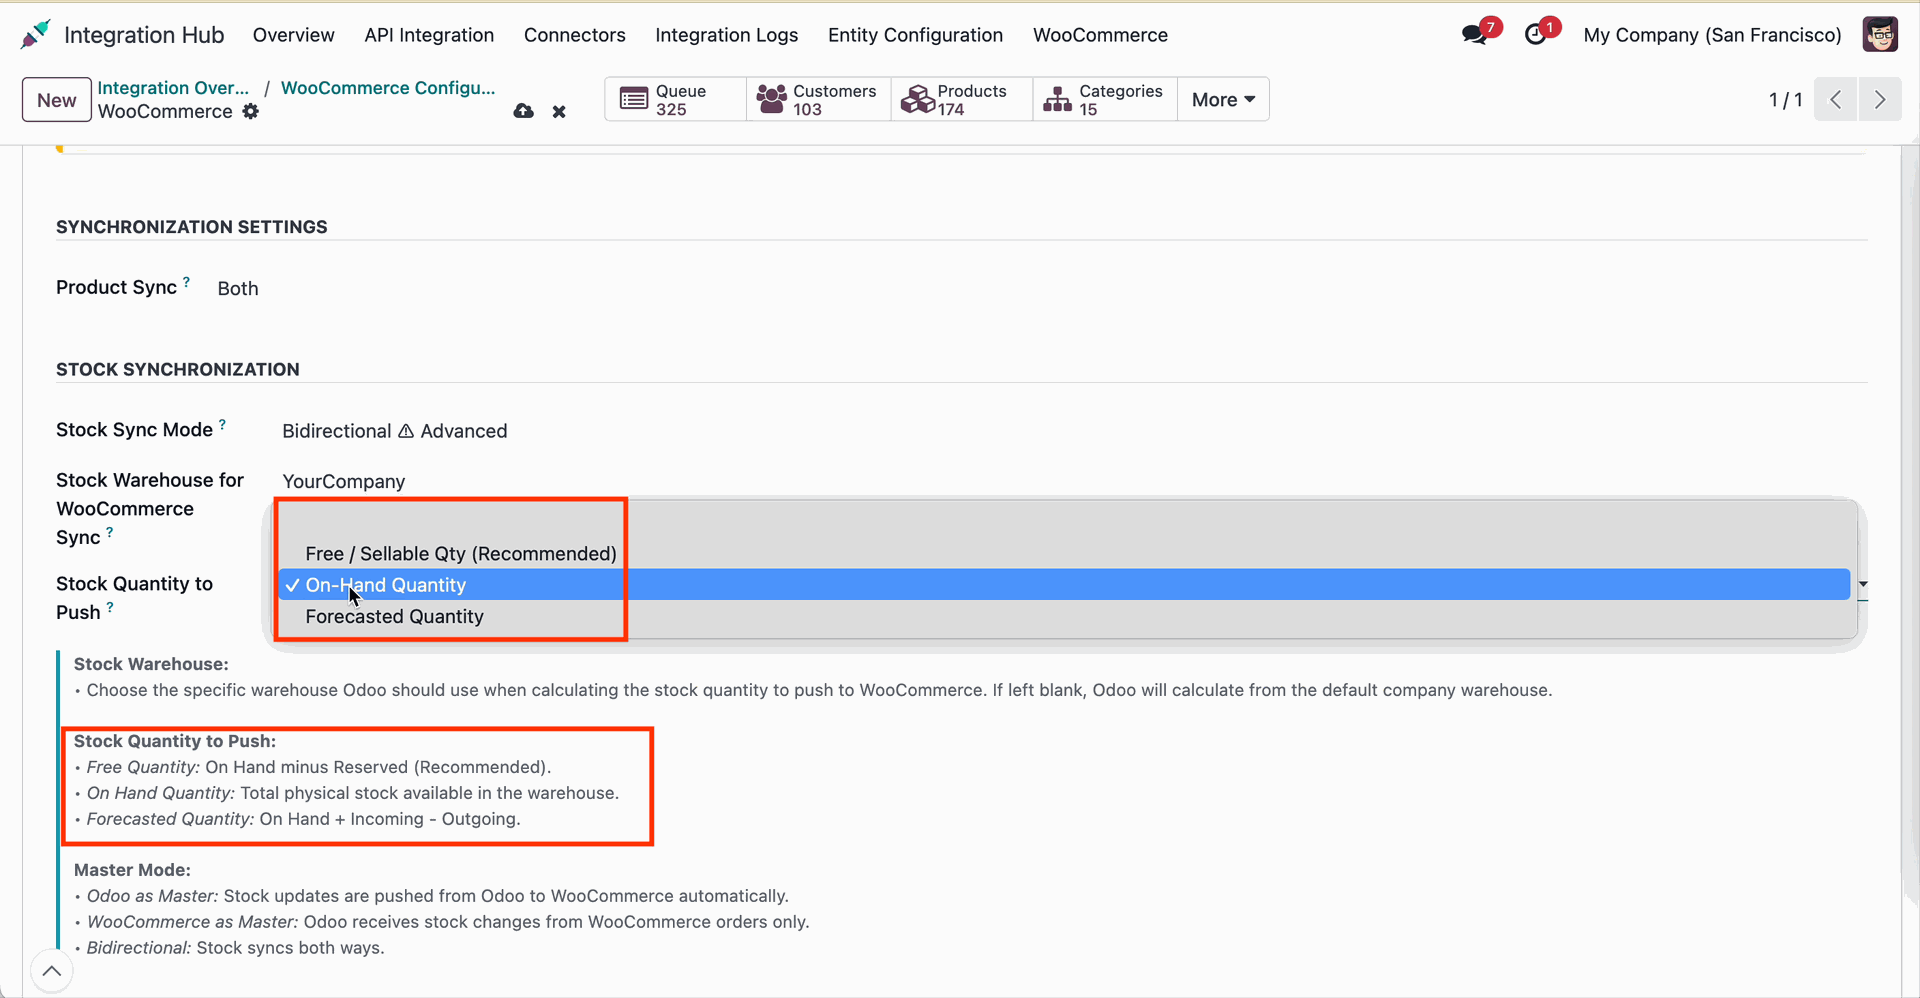Select the blank empty dropdown option
Image resolution: width=1920 pixels, height=998 pixels.
tap(1064, 522)
